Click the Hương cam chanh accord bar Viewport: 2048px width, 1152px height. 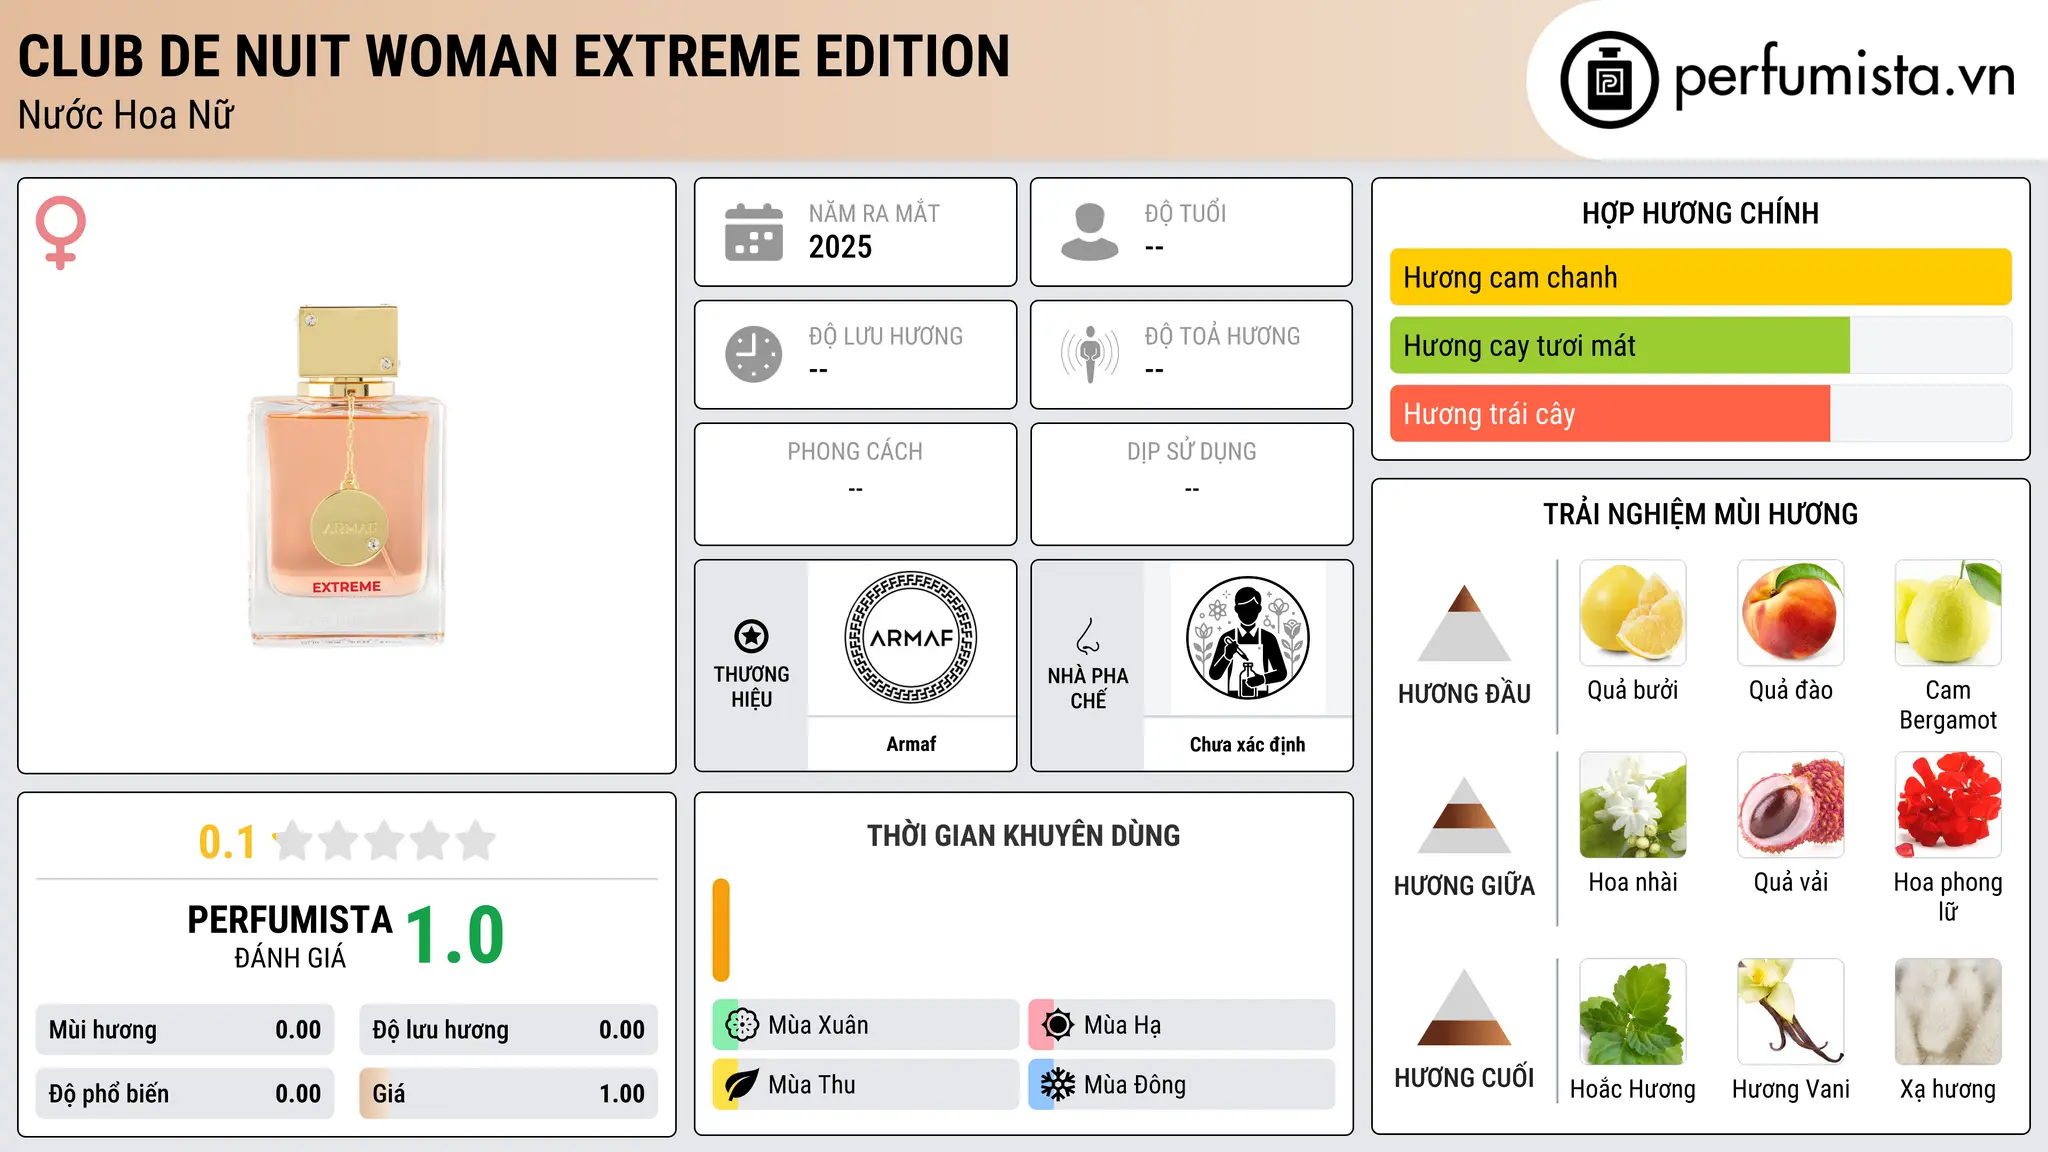(1701, 277)
